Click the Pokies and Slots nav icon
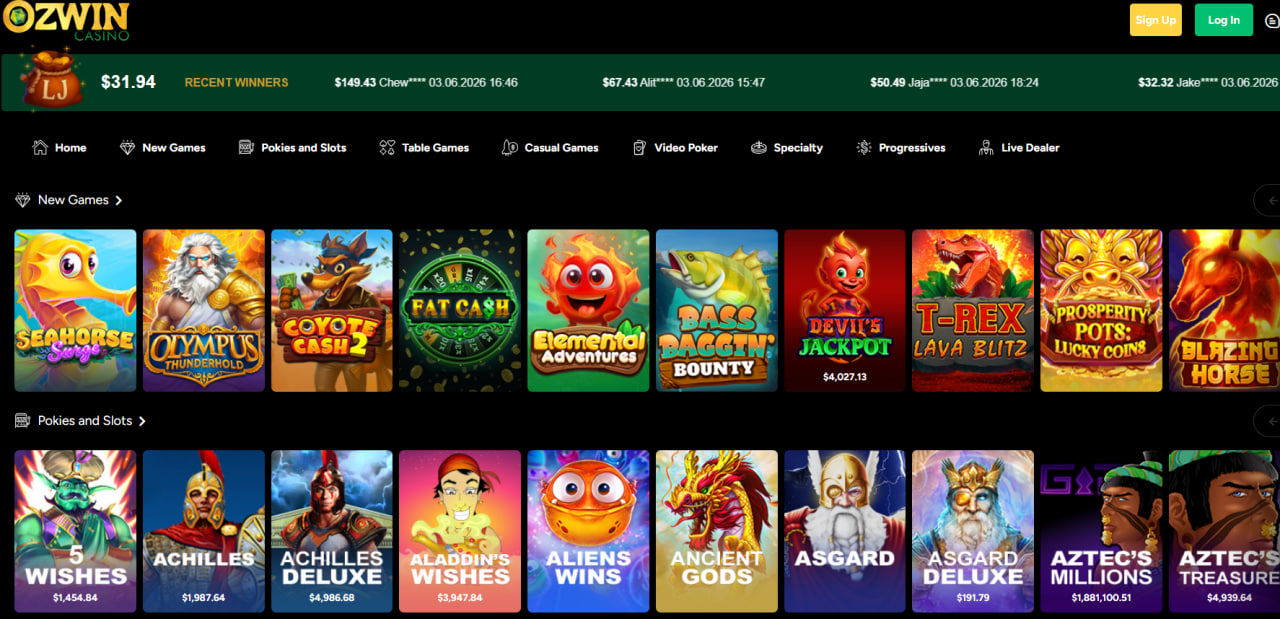The height and width of the screenshot is (619, 1280). [246, 147]
